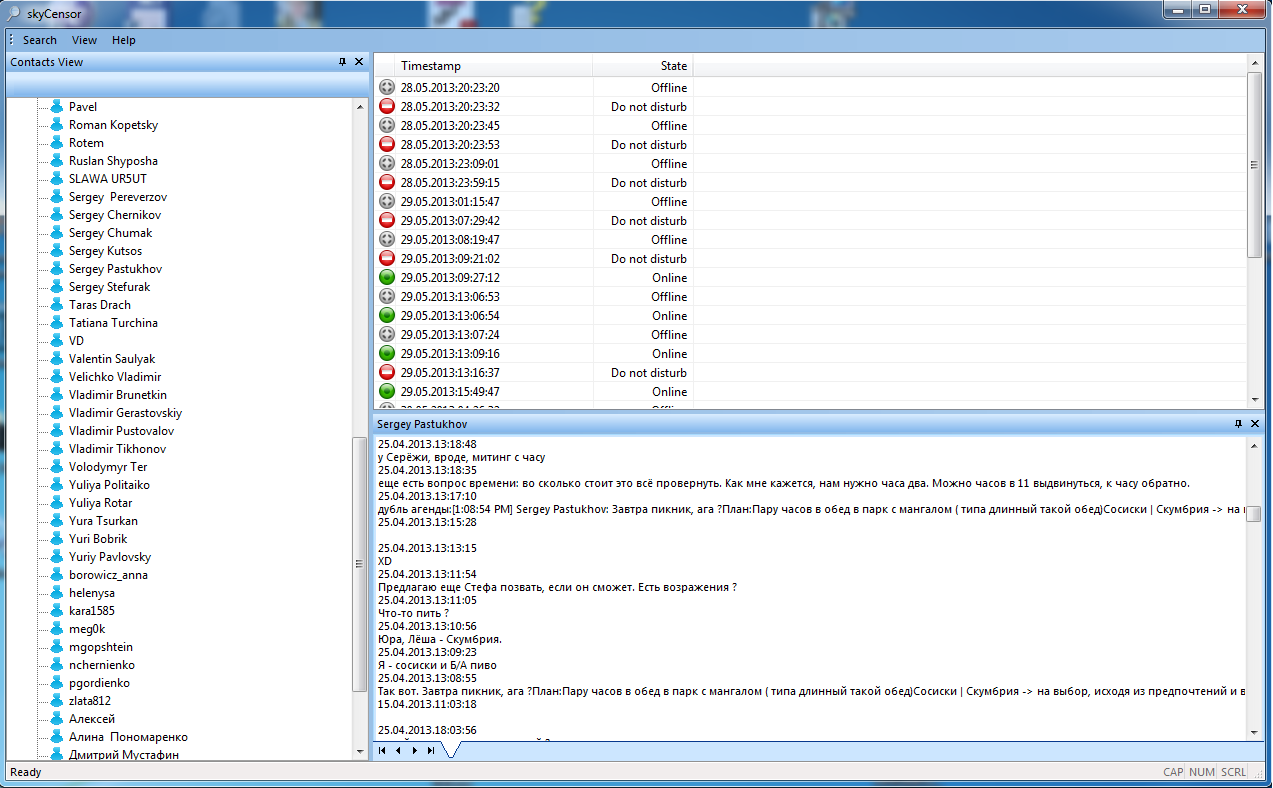Select Volodymyr Ter contact
Viewport: 1273px width, 788px height.
tap(108, 467)
